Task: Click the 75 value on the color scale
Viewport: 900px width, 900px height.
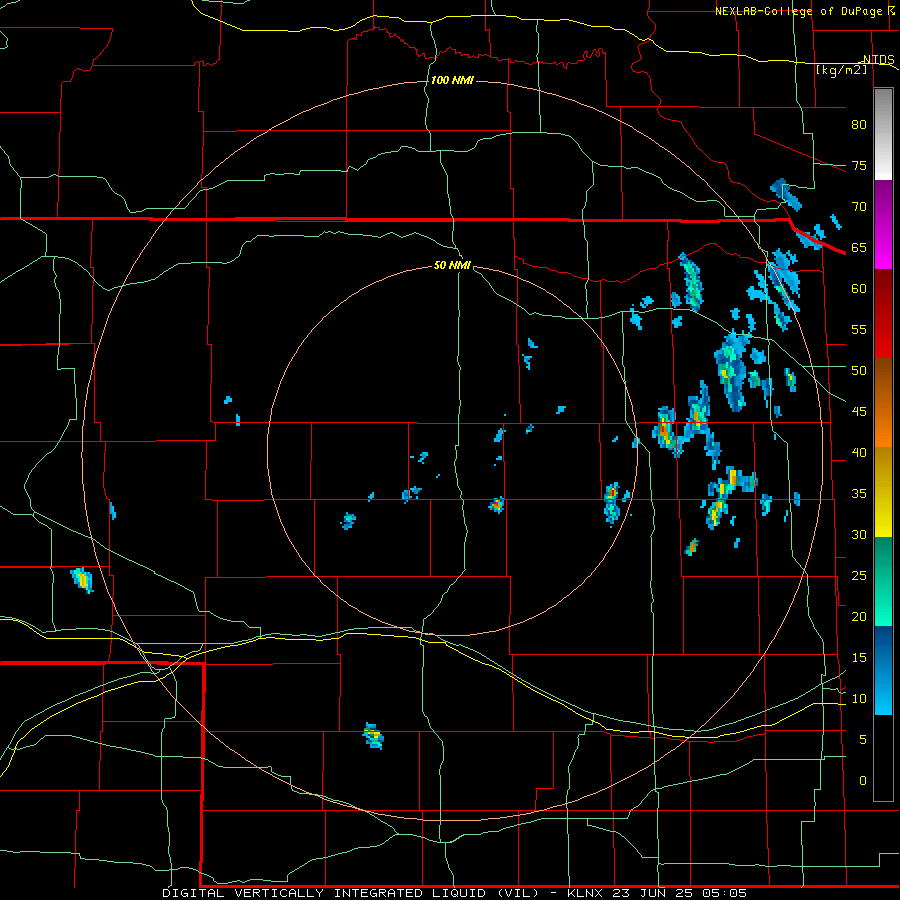Action: 859,165
